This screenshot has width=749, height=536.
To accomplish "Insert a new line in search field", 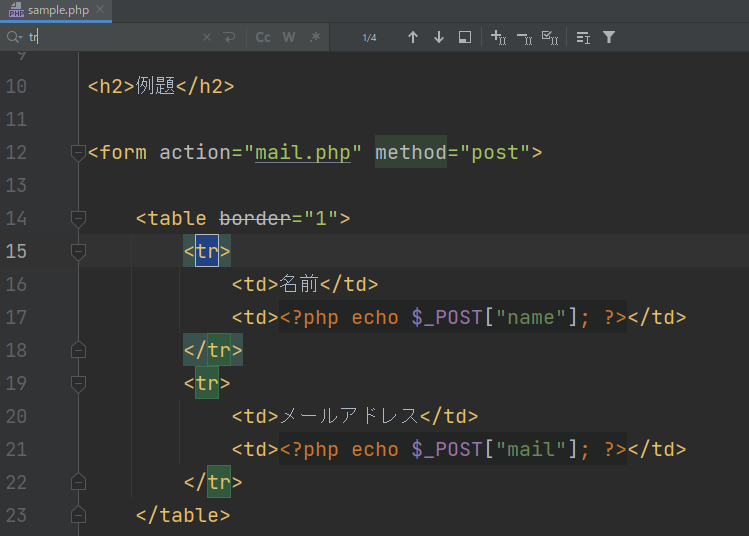I will 229,37.
